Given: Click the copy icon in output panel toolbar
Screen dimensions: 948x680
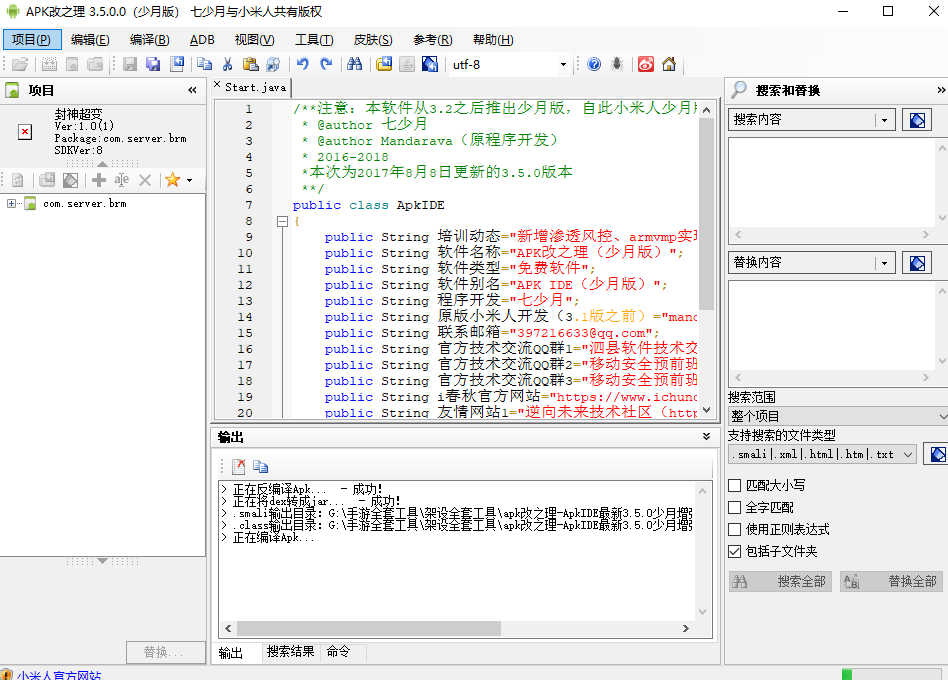Looking at the screenshot, I should point(261,466).
